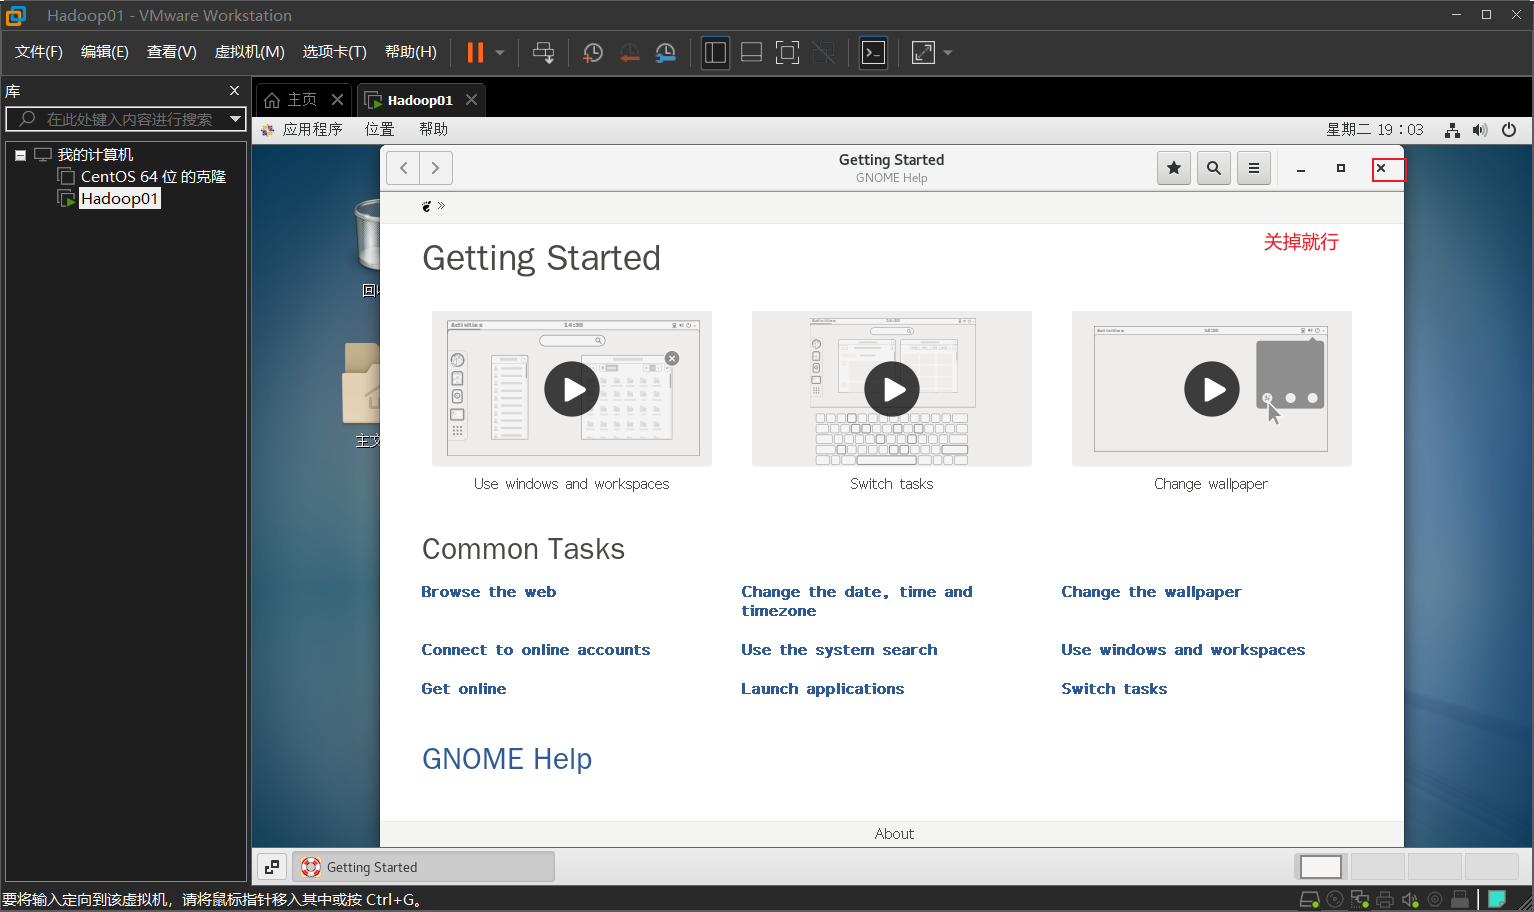Open Connect to online accounts link
1534x912 pixels.
536,650
